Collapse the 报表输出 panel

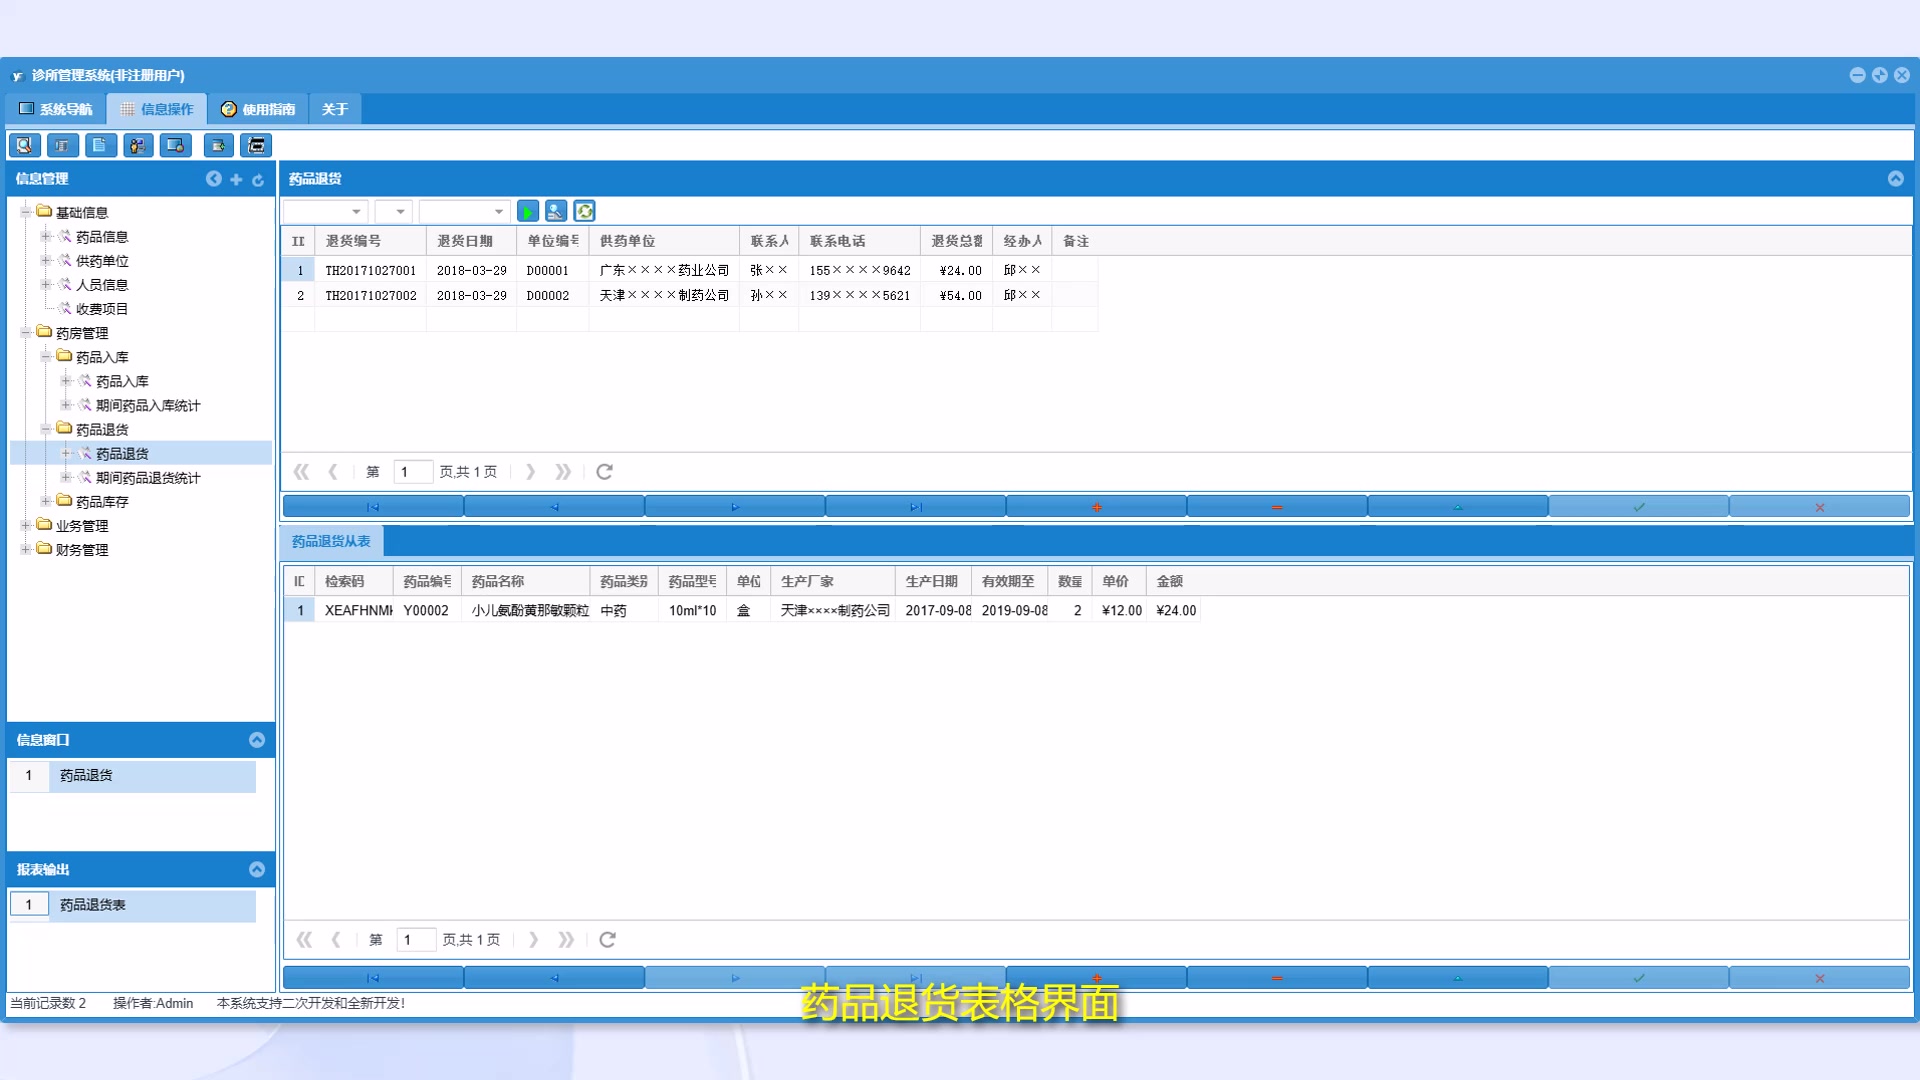point(257,870)
